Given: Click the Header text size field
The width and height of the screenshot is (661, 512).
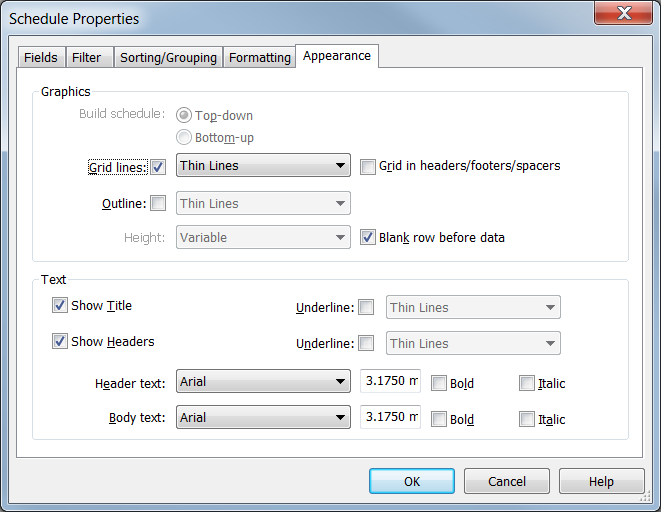Looking at the screenshot, I should 390,382.
